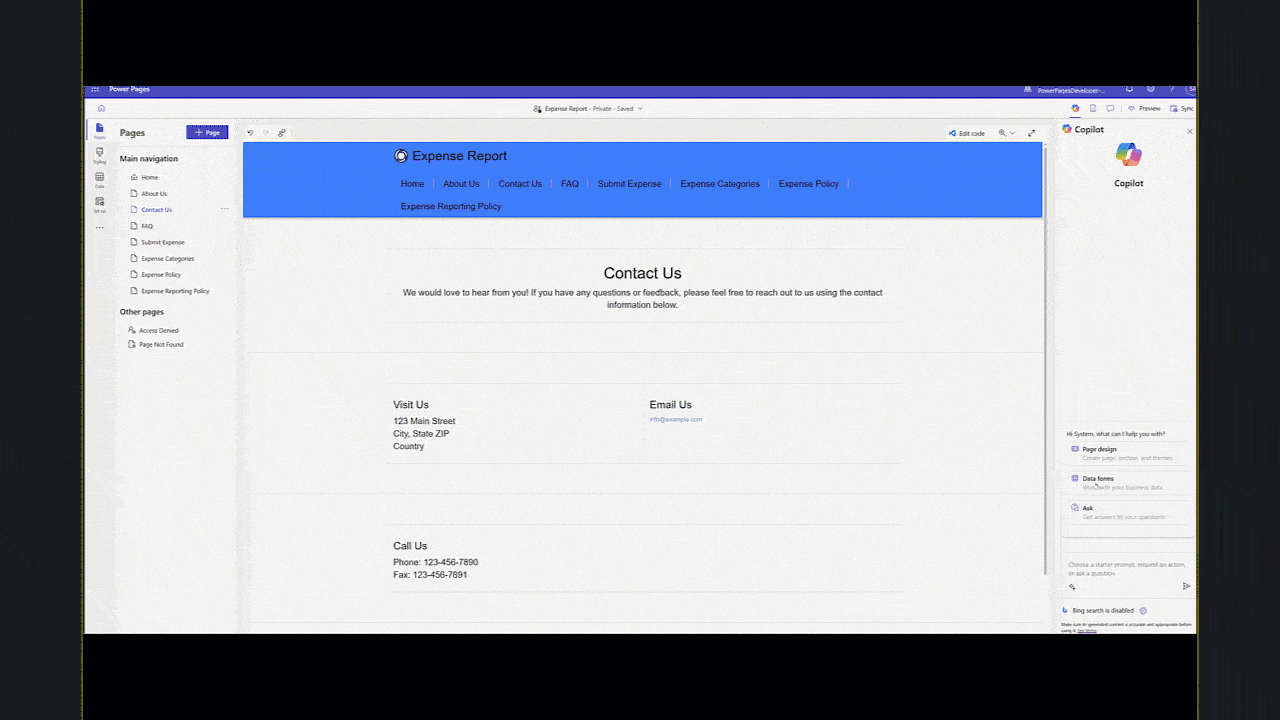The width and height of the screenshot is (1280, 720).
Task: Close the Copilot side panel
Action: click(1189, 131)
